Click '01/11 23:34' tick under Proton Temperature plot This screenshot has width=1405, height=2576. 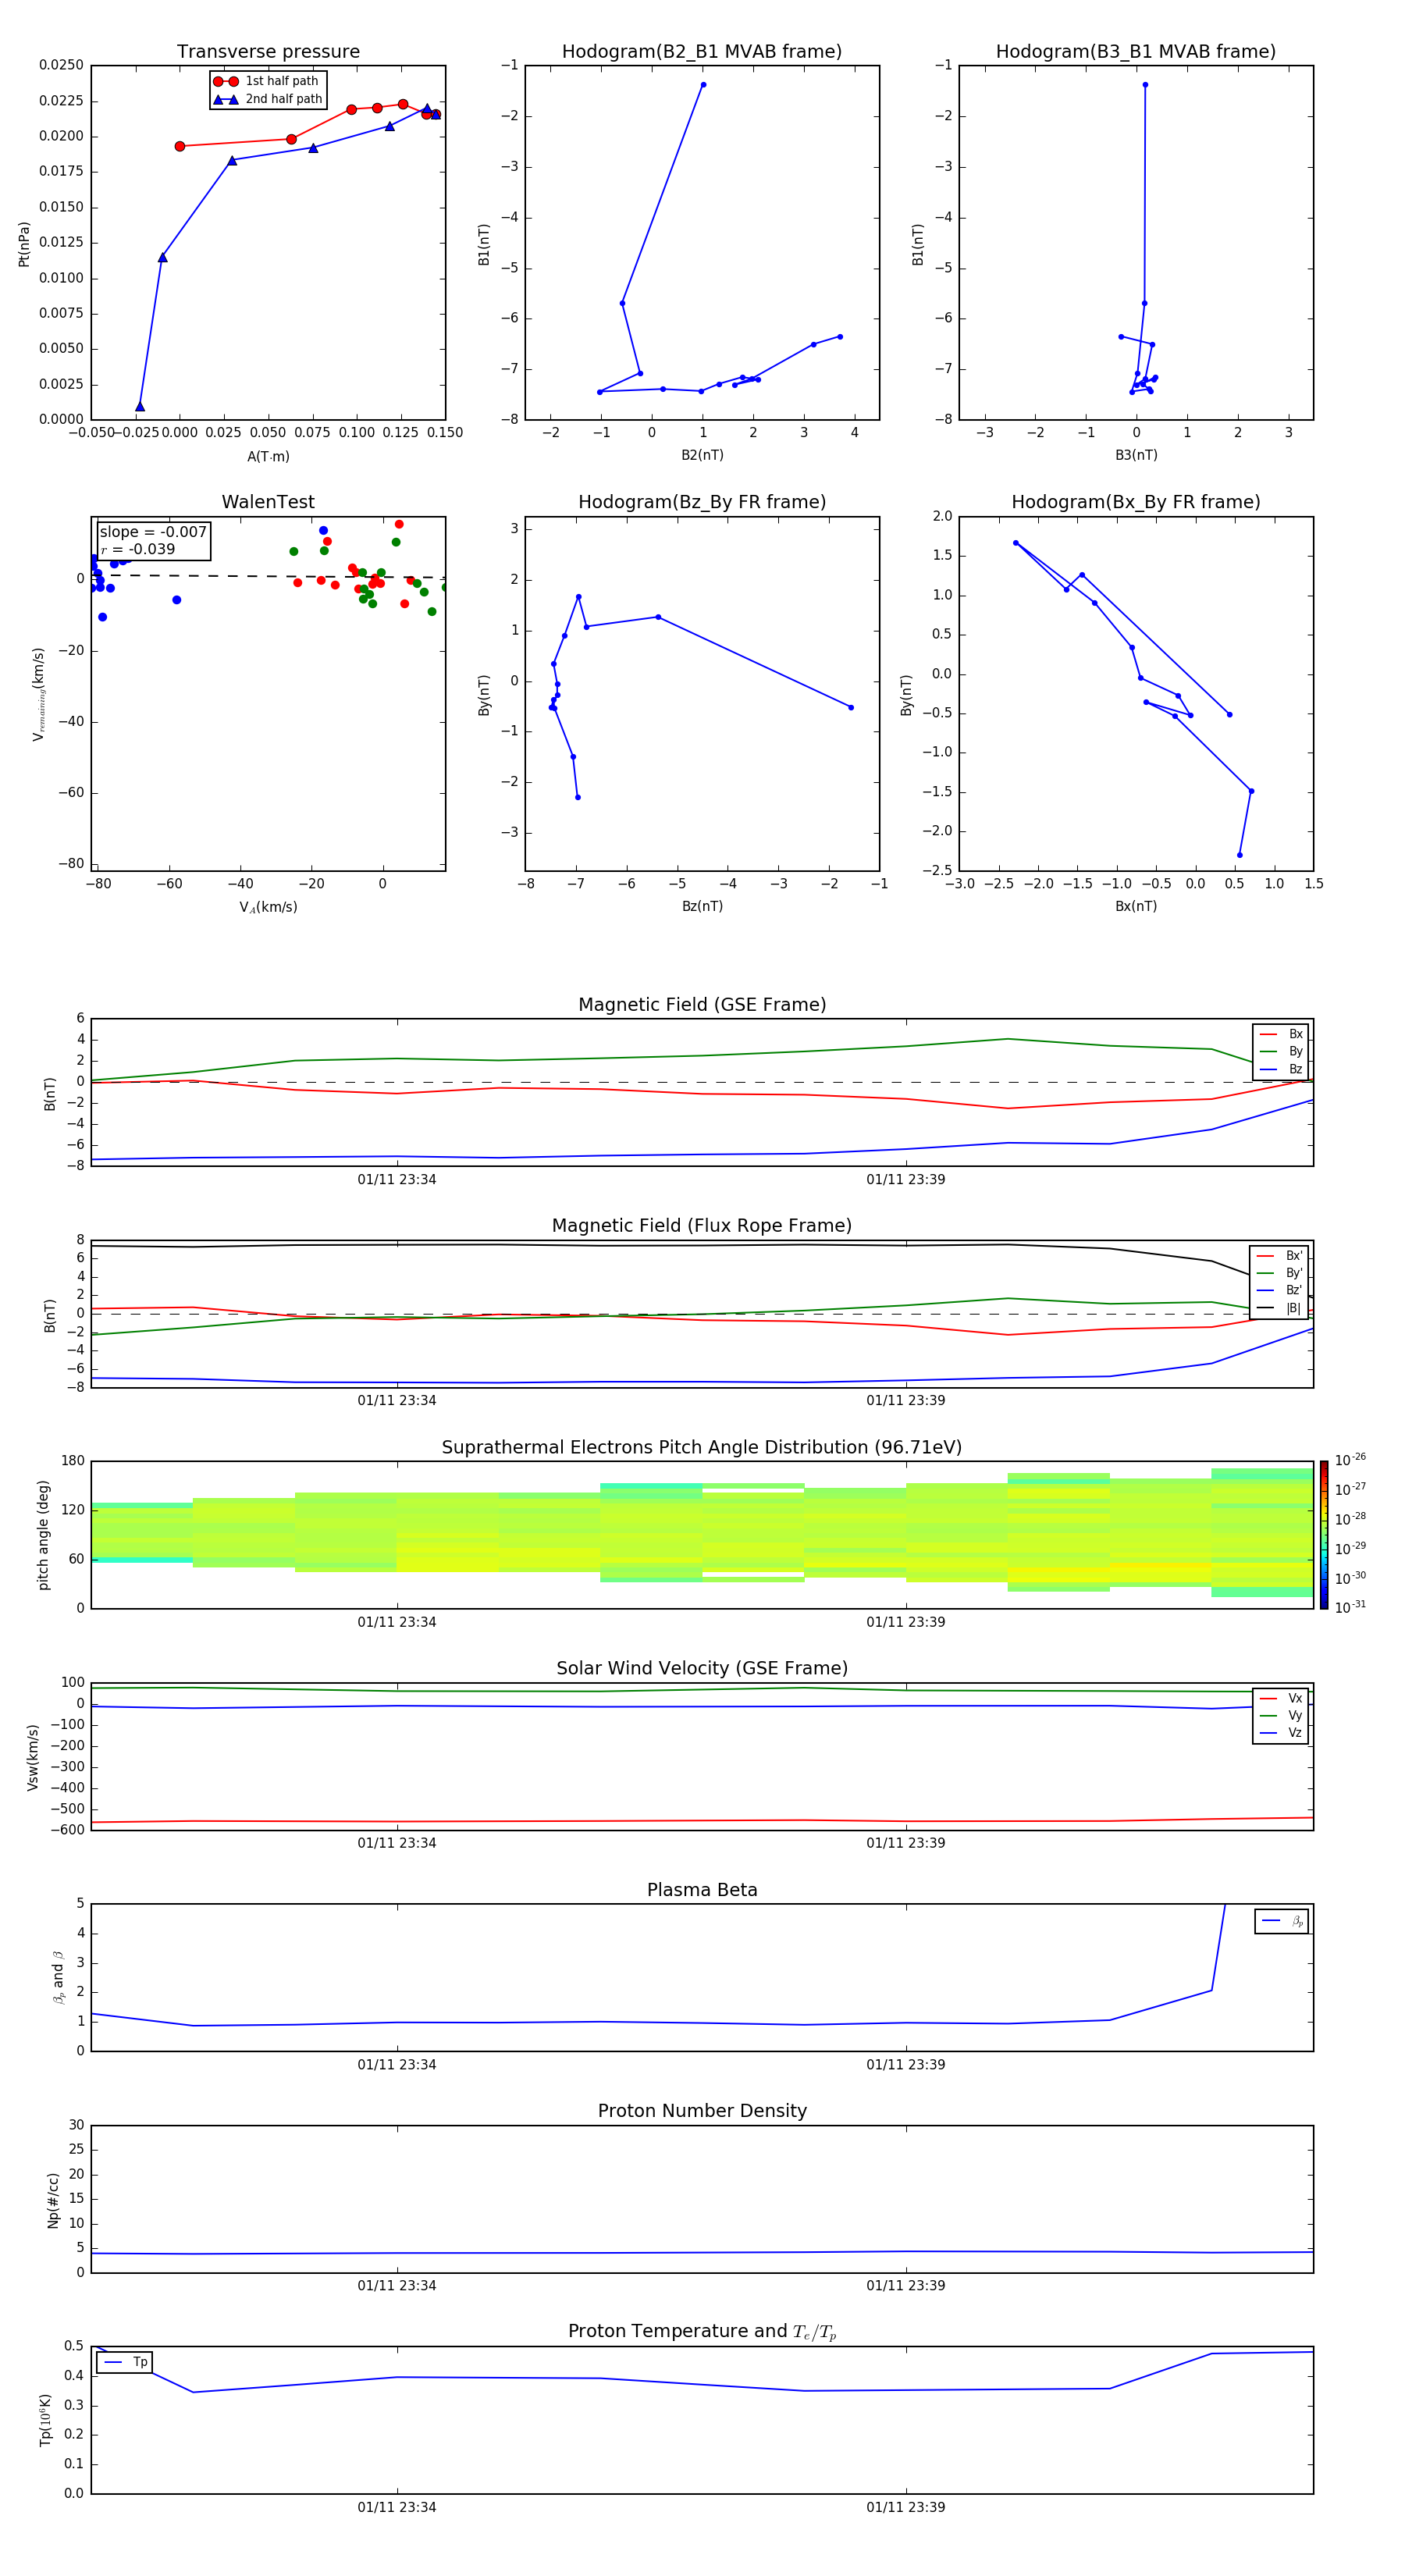(397, 2508)
